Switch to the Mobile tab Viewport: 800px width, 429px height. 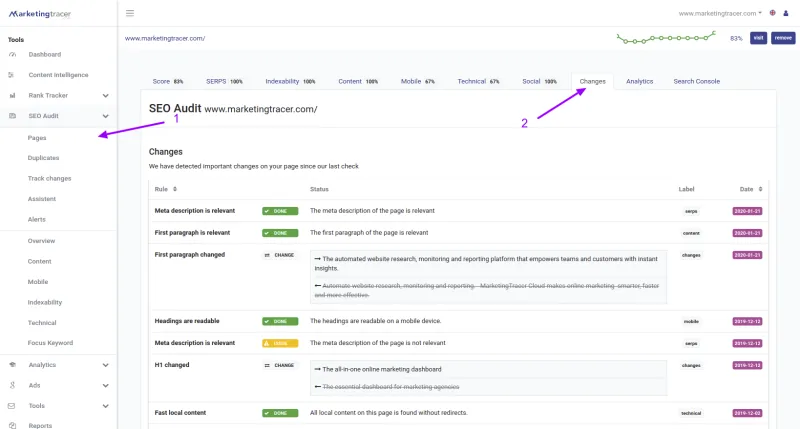417,81
